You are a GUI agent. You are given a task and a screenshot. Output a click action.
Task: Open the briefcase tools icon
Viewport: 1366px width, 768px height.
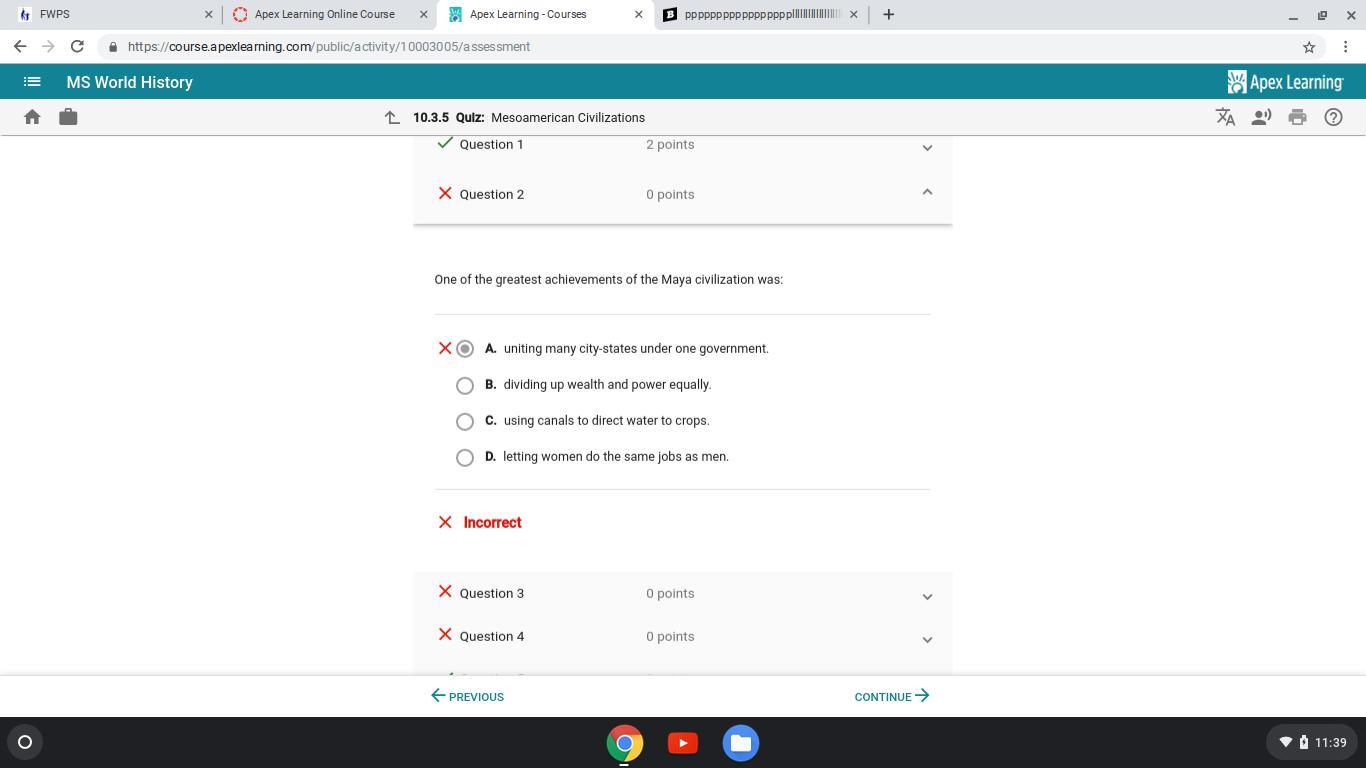[x=68, y=117]
